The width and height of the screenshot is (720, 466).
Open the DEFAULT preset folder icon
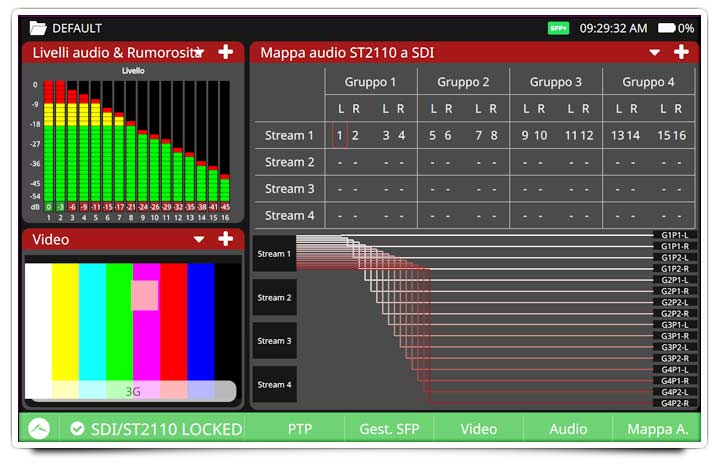pyautogui.click(x=38, y=28)
